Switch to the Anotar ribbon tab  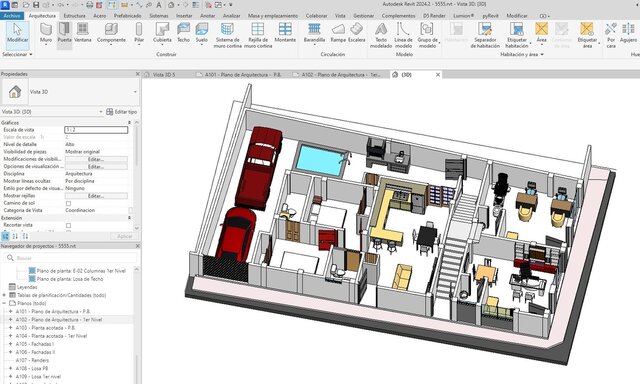(x=207, y=16)
